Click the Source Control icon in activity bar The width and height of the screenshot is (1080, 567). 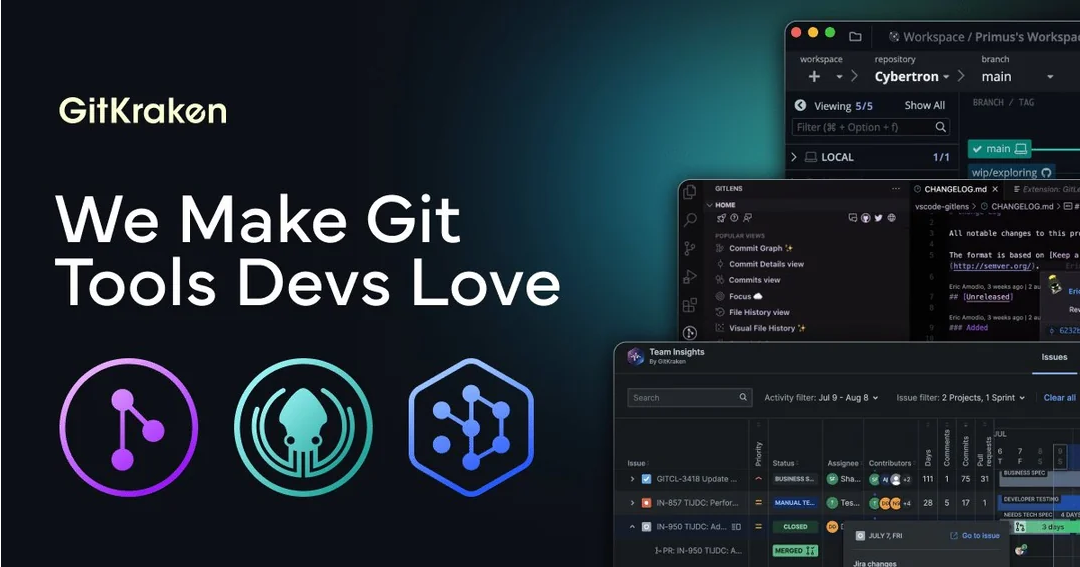click(690, 249)
